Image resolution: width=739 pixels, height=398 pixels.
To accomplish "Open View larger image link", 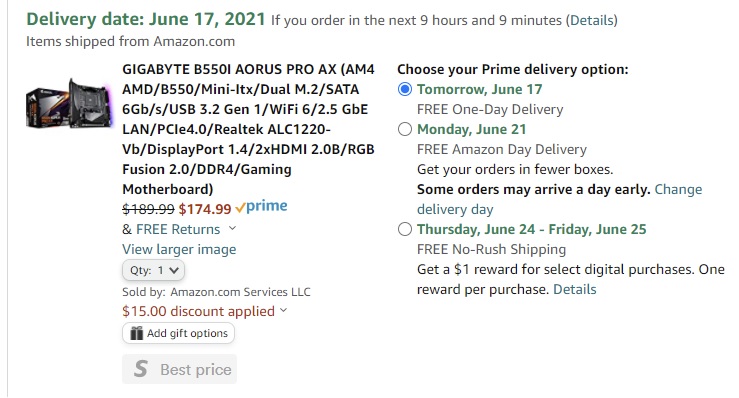I will pos(179,249).
